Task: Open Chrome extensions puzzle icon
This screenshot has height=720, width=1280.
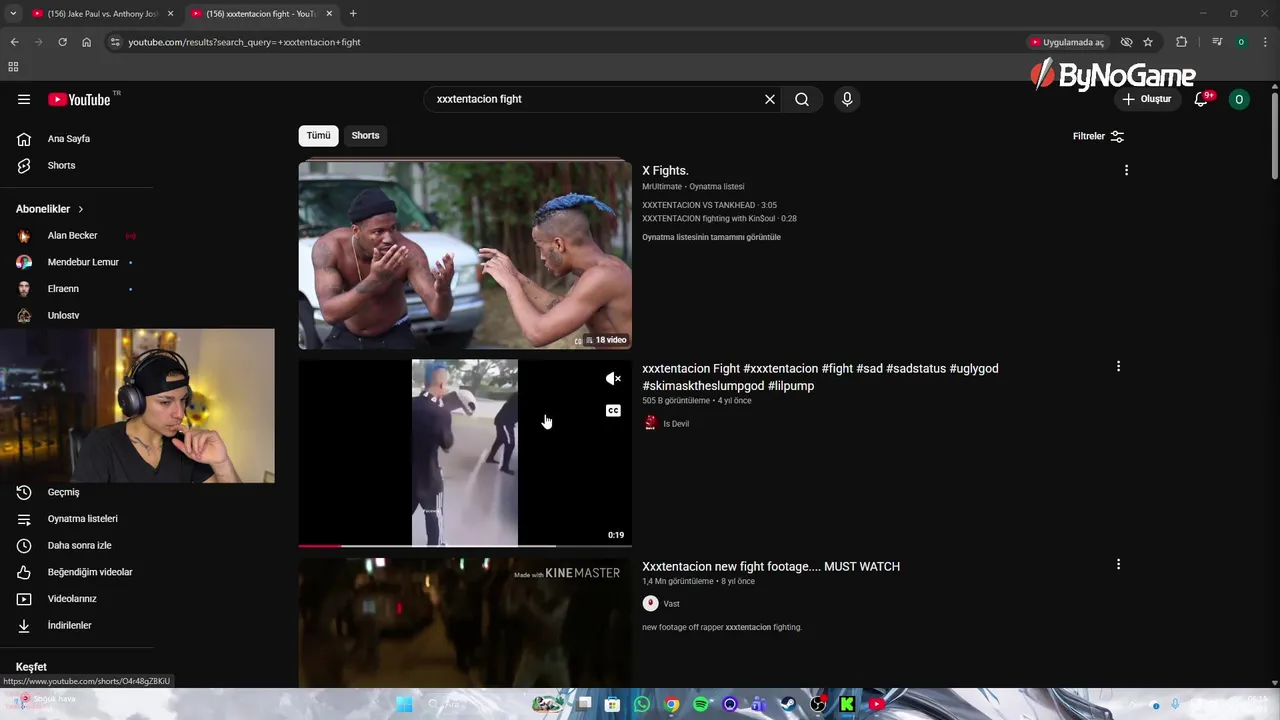Action: pyautogui.click(x=1181, y=42)
